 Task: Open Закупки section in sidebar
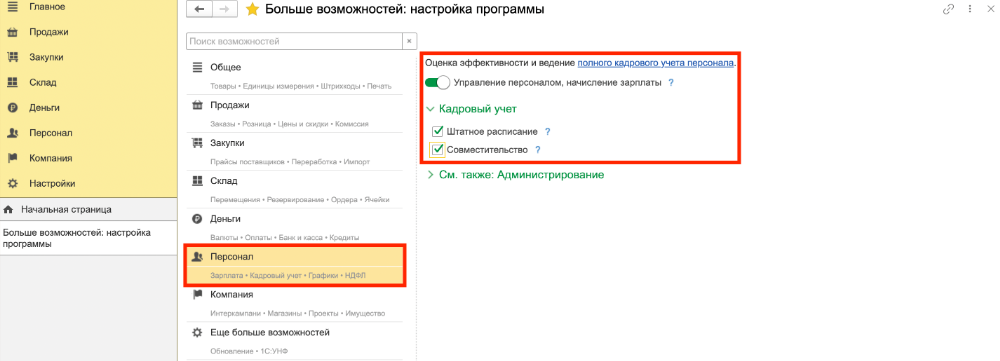[x=46, y=57]
